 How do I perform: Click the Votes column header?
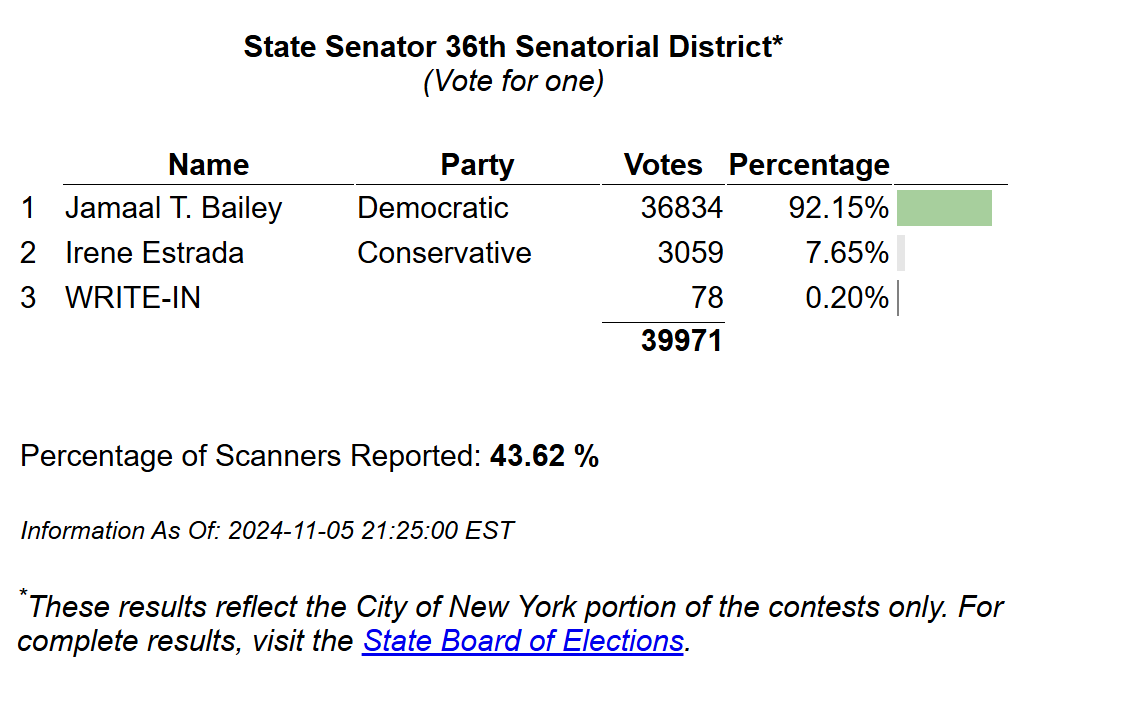(663, 165)
